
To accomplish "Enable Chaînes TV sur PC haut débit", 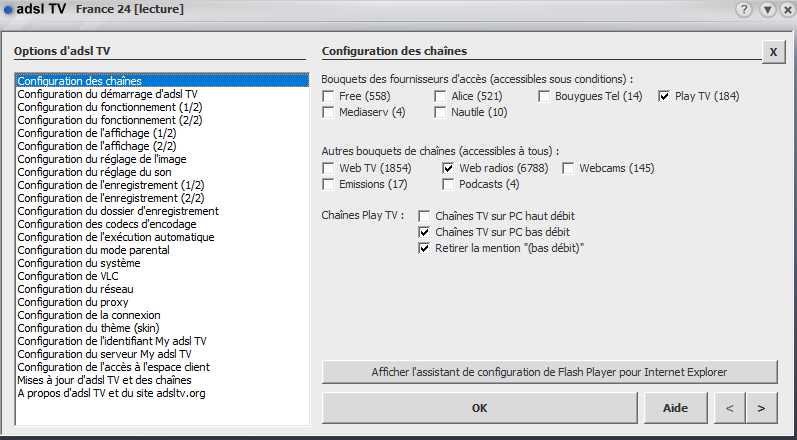I will 425,216.
